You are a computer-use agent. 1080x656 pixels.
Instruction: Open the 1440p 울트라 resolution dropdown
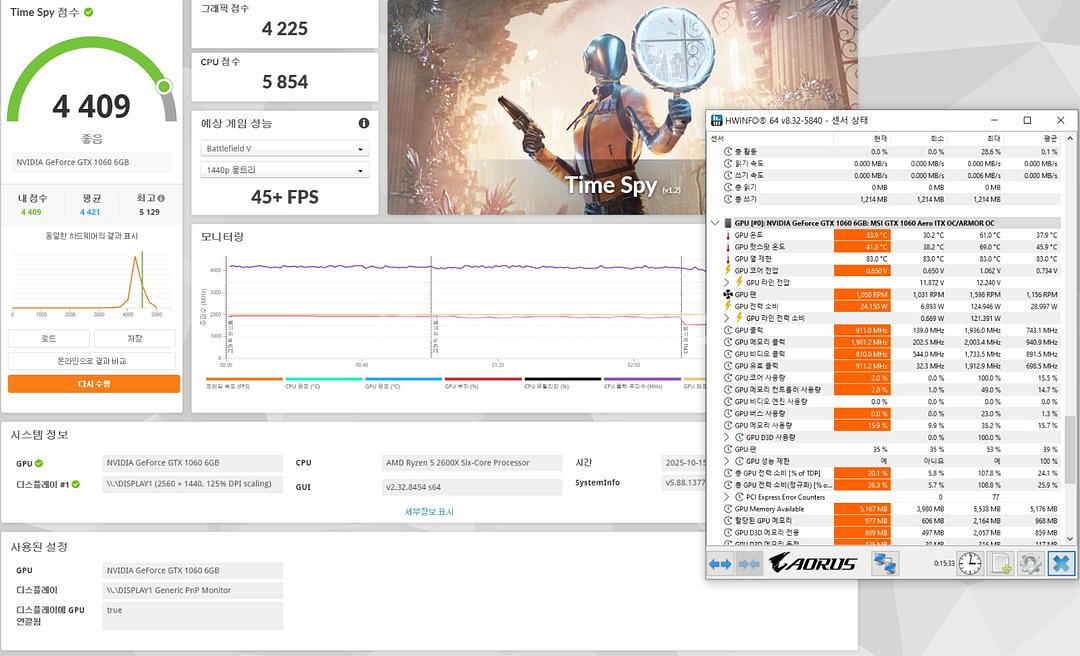coord(285,171)
